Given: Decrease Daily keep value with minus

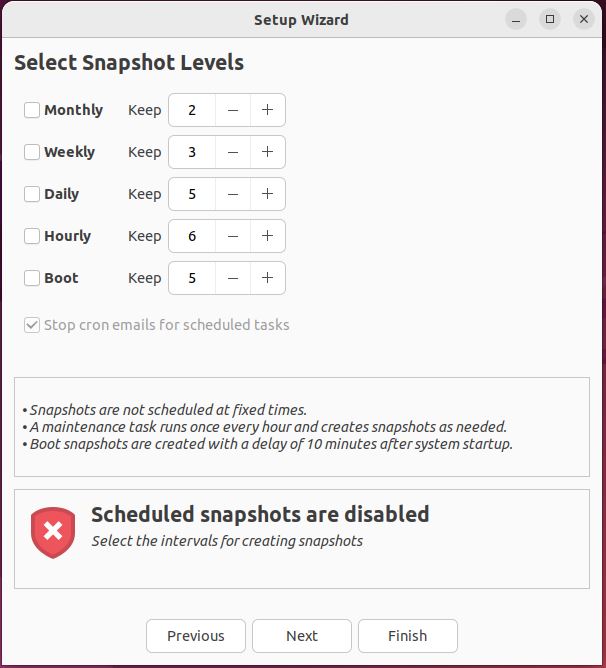Looking at the screenshot, I should [x=233, y=194].
